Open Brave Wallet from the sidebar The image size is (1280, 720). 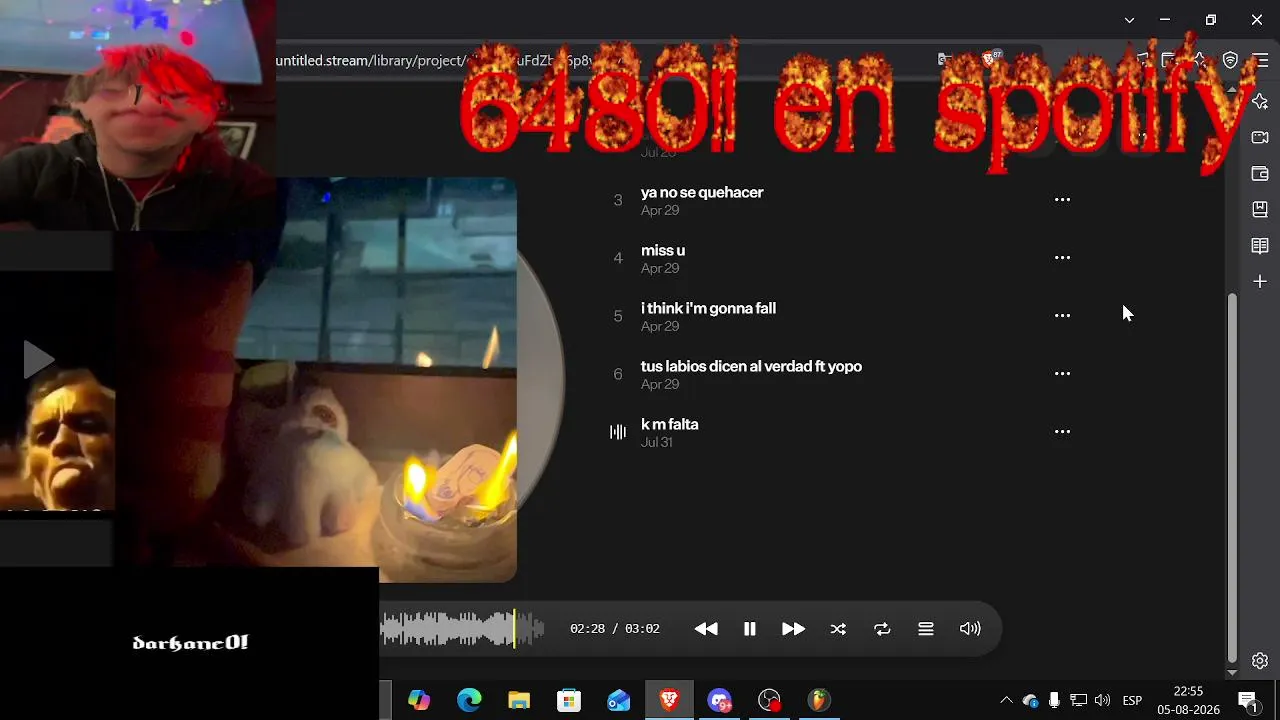[x=1260, y=174]
